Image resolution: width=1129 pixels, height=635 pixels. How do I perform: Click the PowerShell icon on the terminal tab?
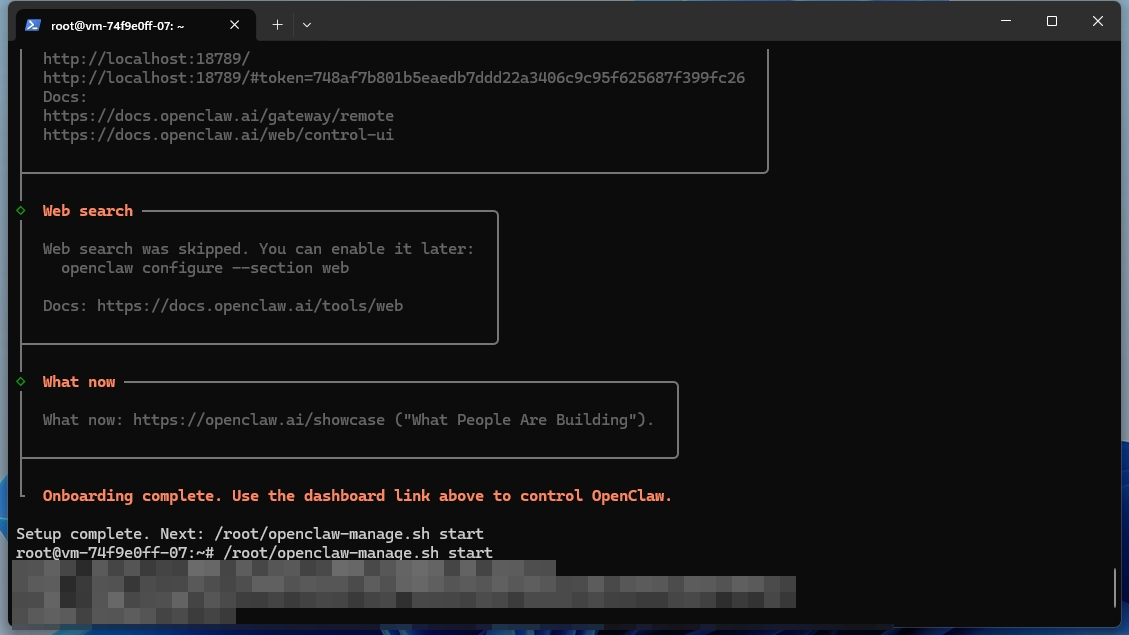click(35, 25)
